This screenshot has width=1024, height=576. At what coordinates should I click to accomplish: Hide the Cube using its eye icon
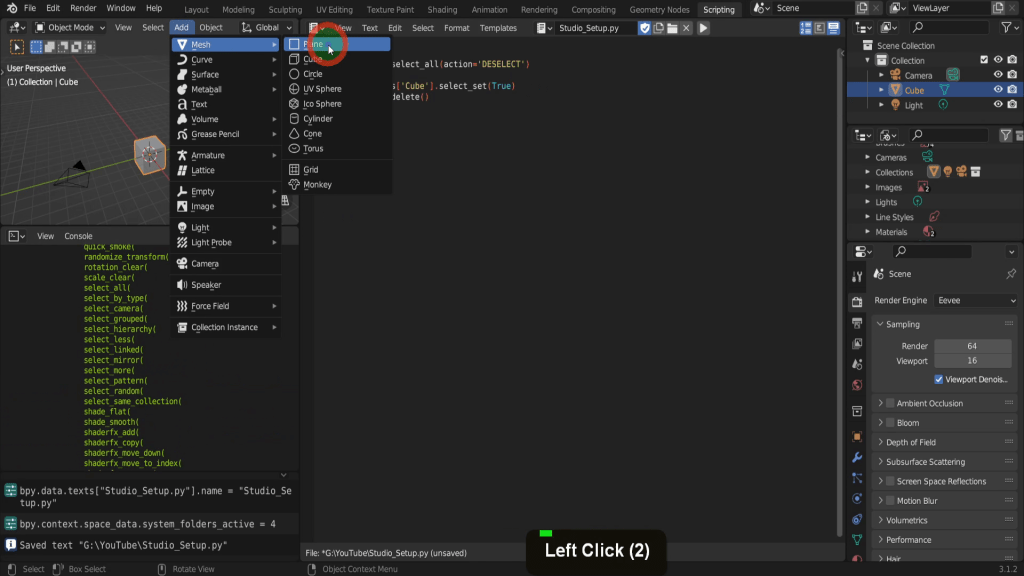[997, 90]
